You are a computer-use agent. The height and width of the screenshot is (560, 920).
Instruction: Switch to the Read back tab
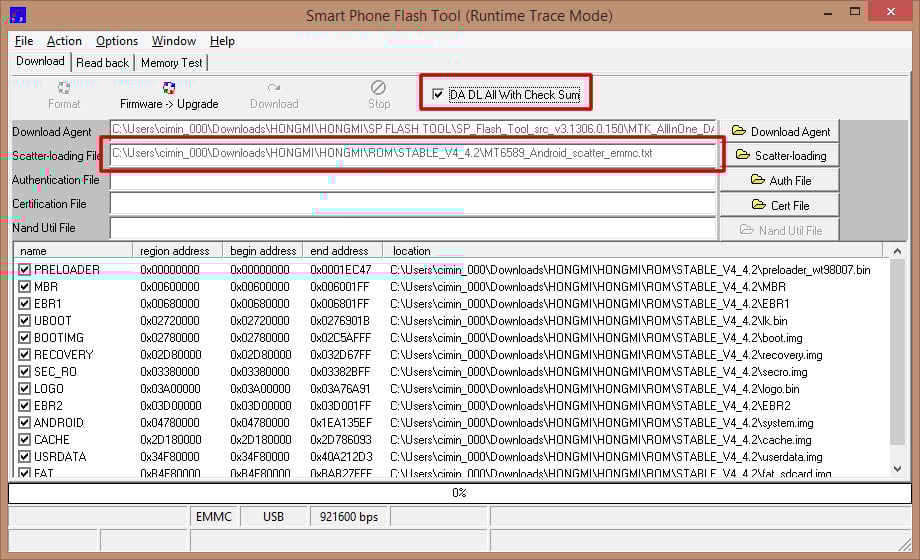[102, 62]
